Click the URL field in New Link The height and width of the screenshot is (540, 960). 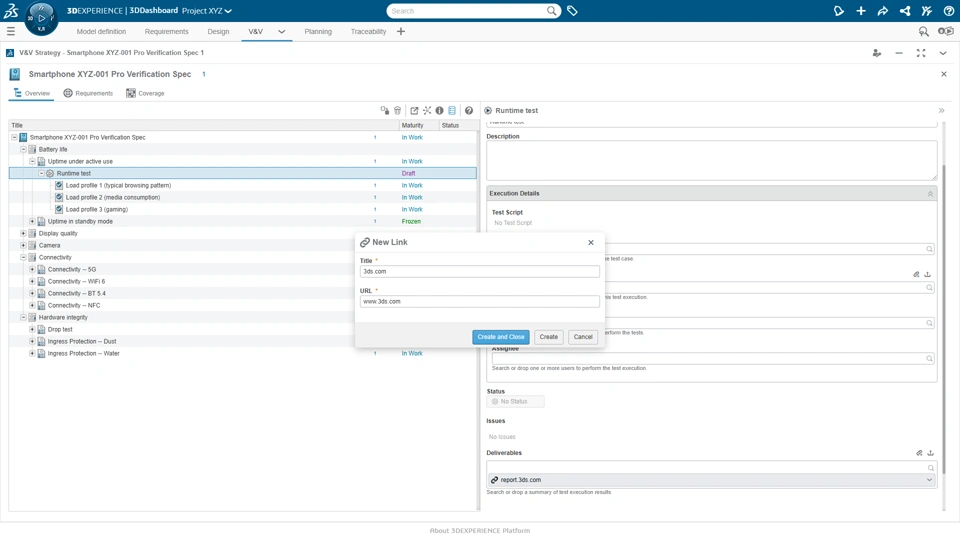click(x=479, y=301)
